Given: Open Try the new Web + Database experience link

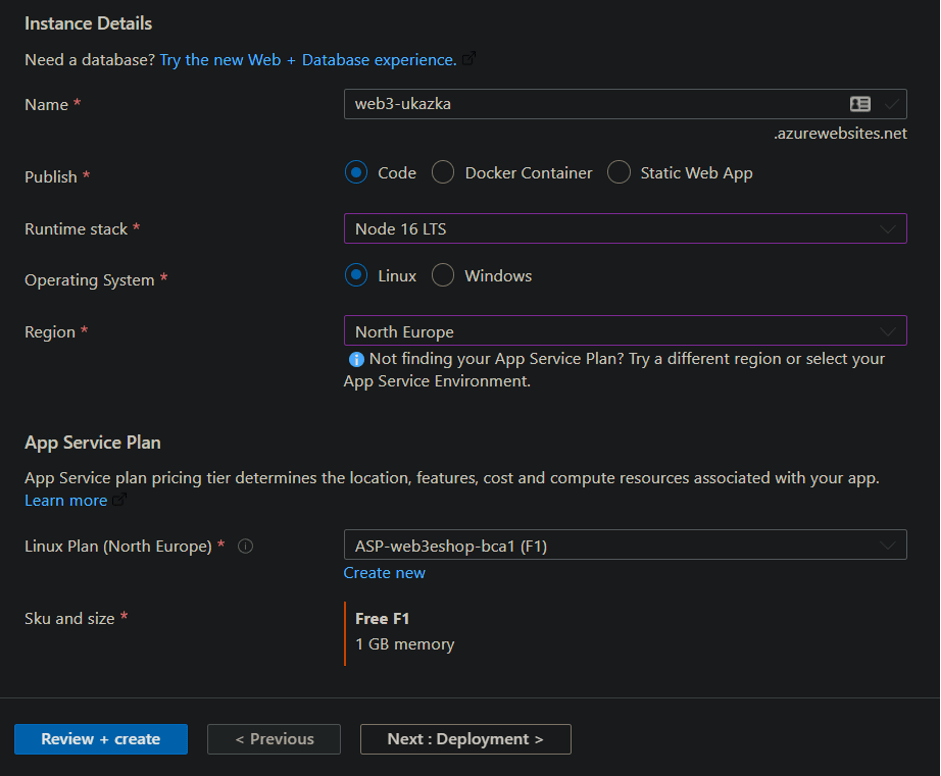Looking at the screenshot, I should pyautogui.click(x=307, y=60).
